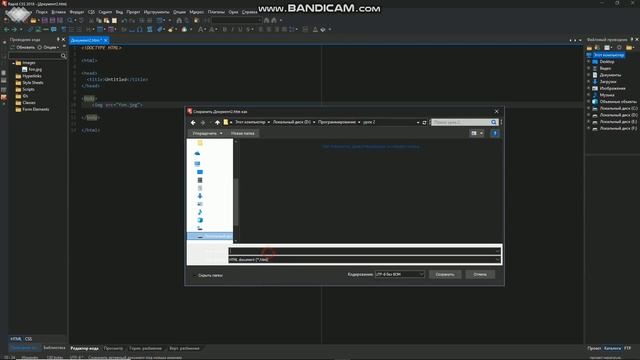The height and width of the screenshot is (360, 640).
Task: Click the magnifier in save dialog search box
Action: tap(494, 122)
